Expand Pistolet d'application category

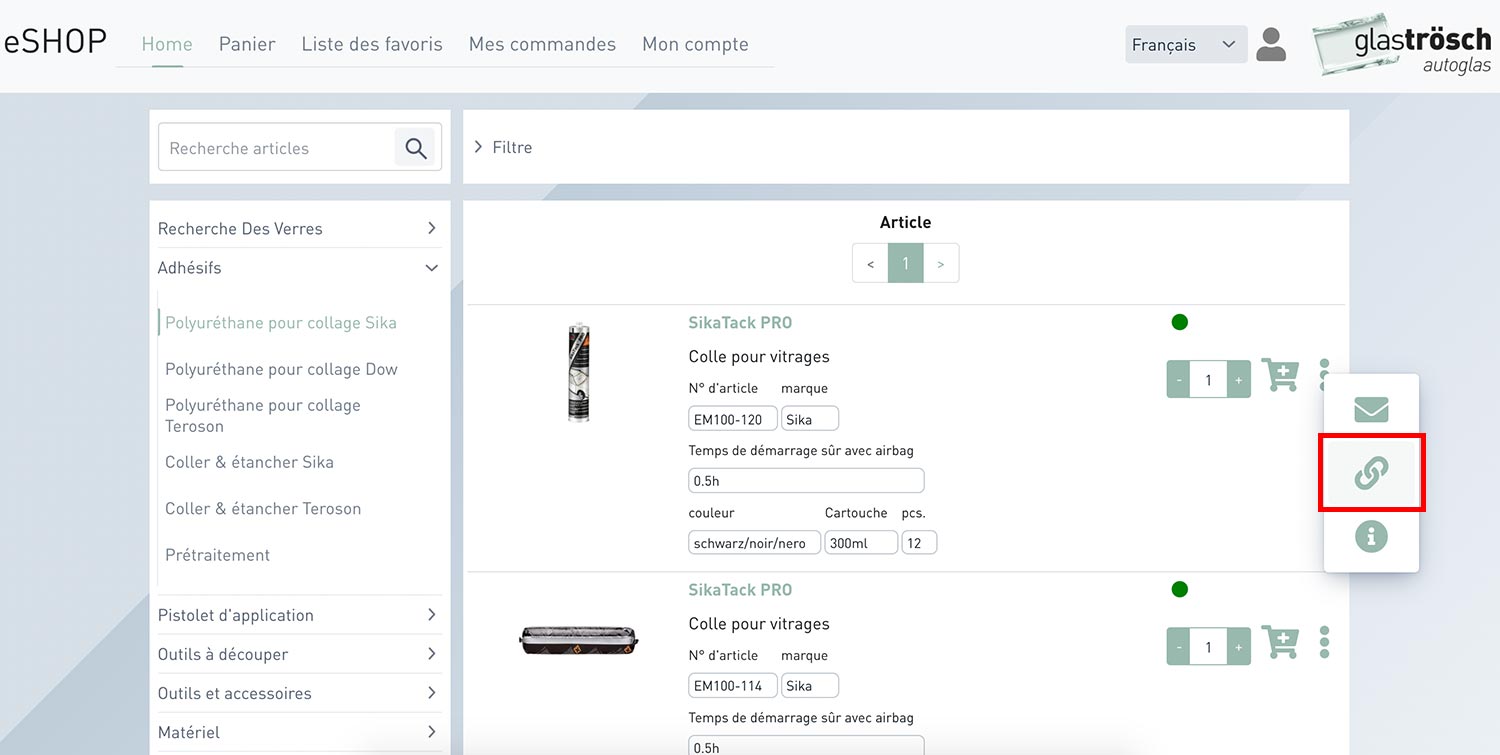pyautogui.click(x=298, y=615)
